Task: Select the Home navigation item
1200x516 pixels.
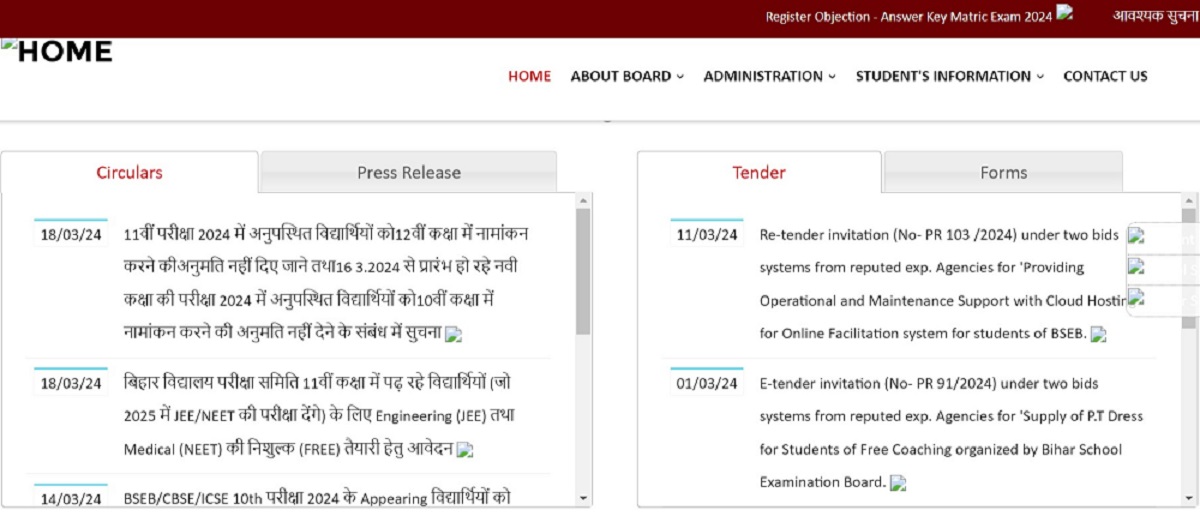Action: [529, 76]
